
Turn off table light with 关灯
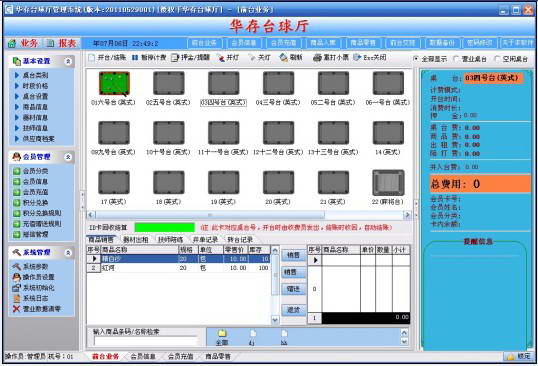253,58
